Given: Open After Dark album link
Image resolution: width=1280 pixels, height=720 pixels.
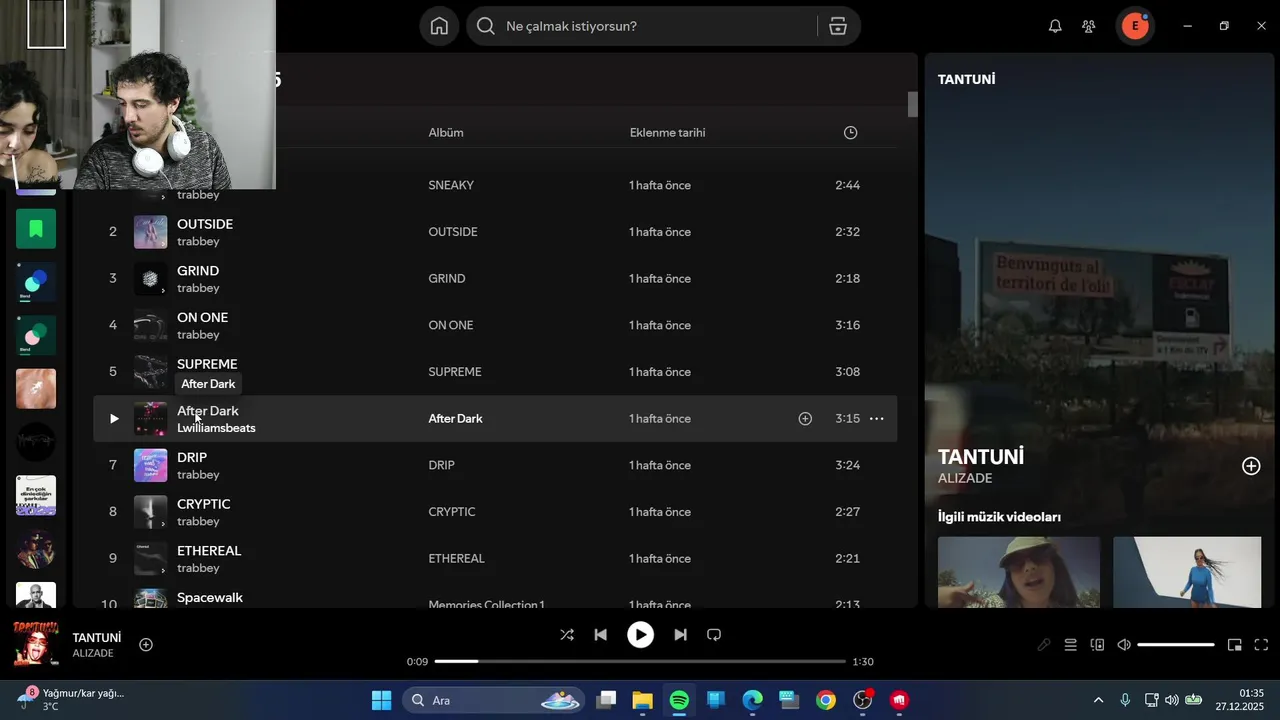Looking at the screenshot, I should [455, 419].
